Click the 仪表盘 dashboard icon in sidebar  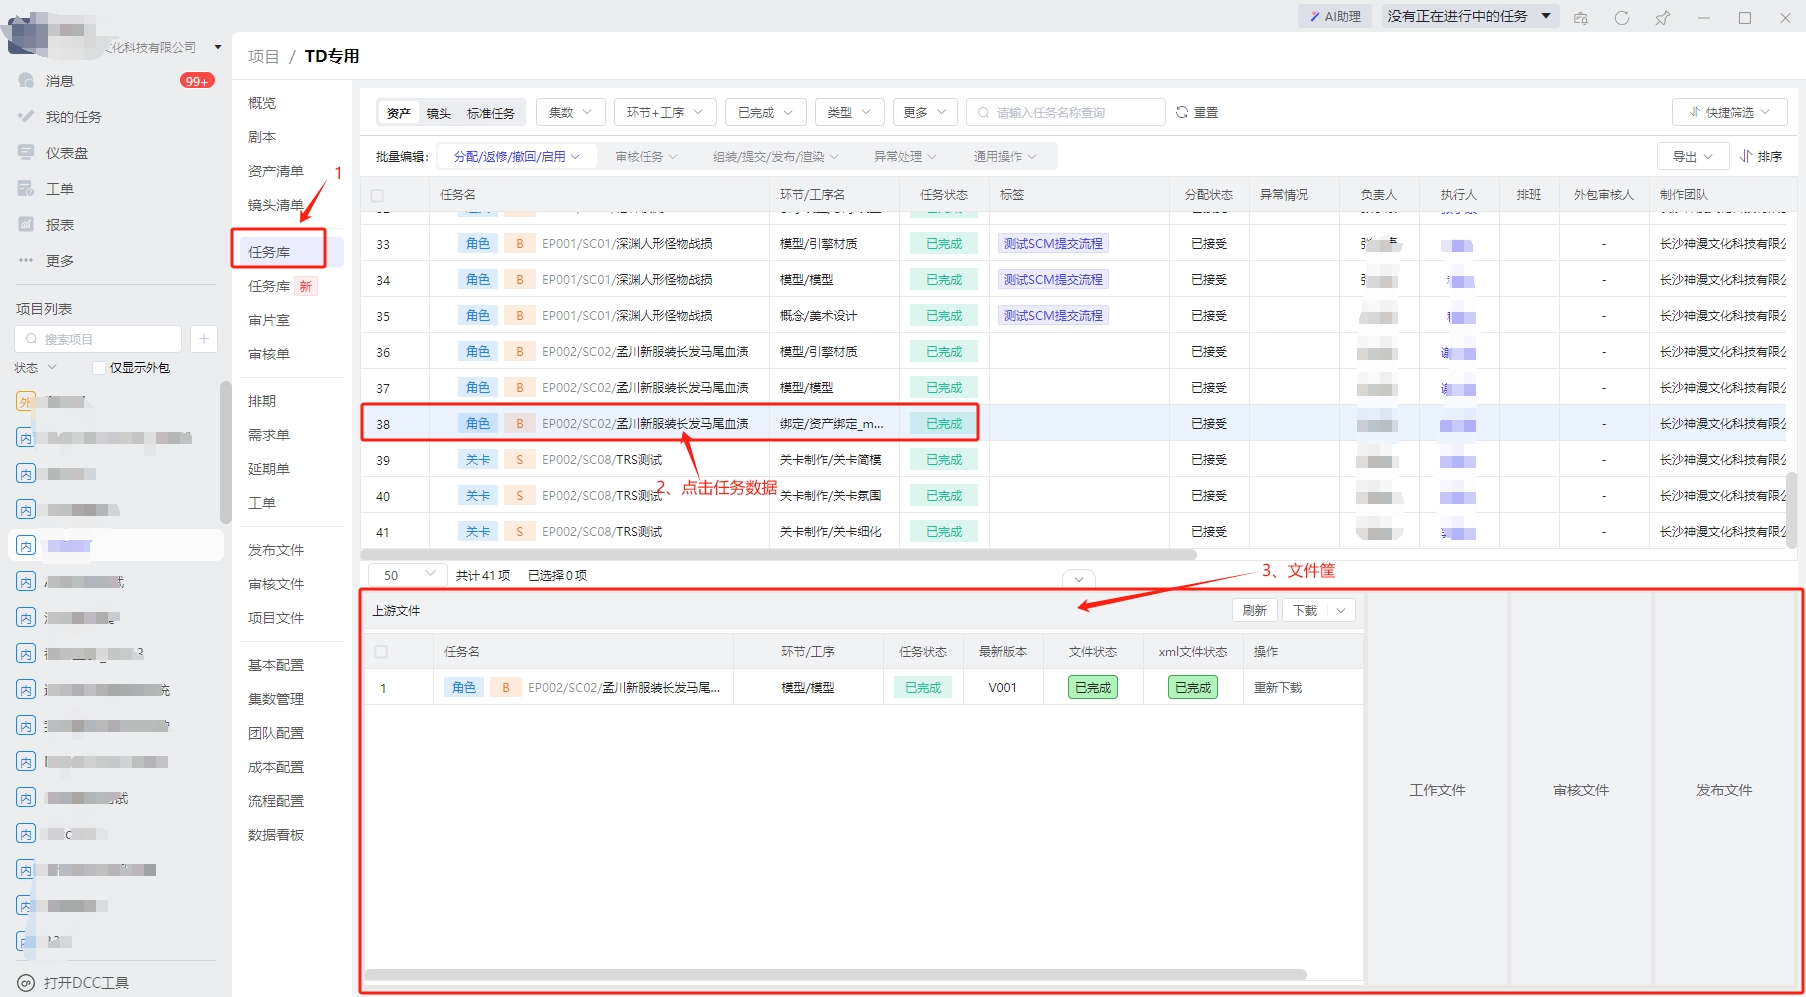pyautogui.click(x=26, y=152)
